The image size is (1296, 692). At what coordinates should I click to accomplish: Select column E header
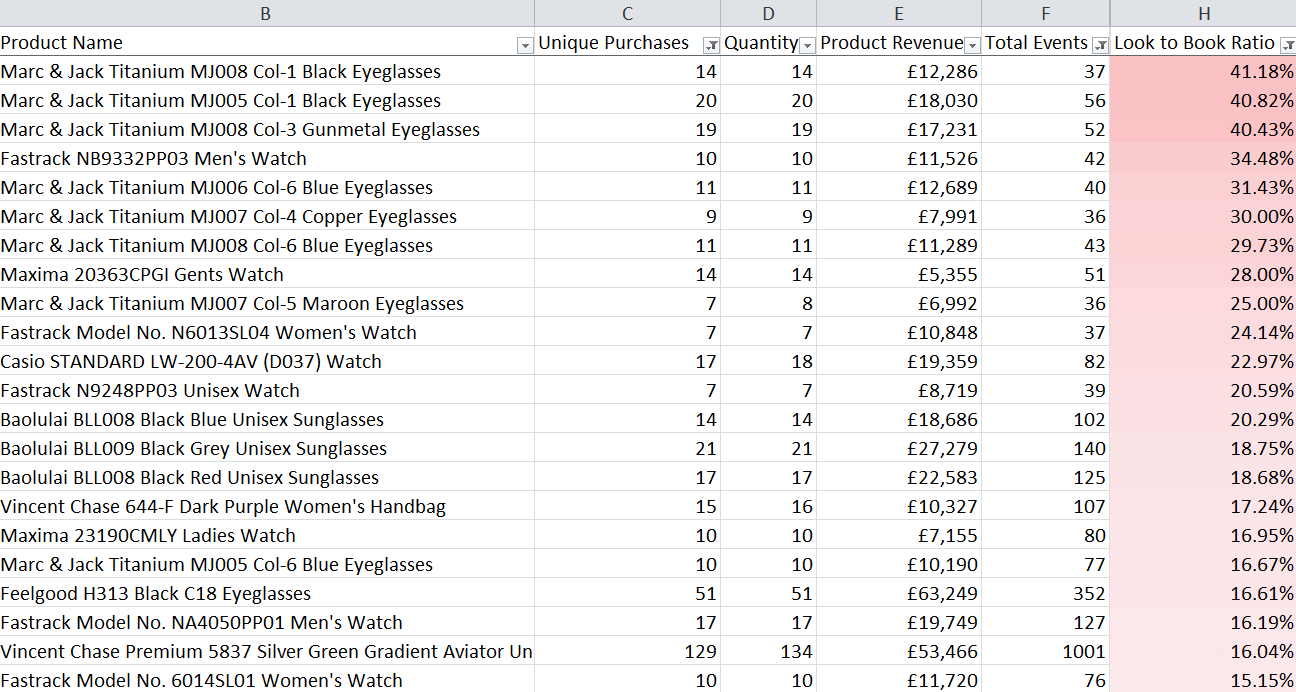pyautogui.click(x=899, y=13)
